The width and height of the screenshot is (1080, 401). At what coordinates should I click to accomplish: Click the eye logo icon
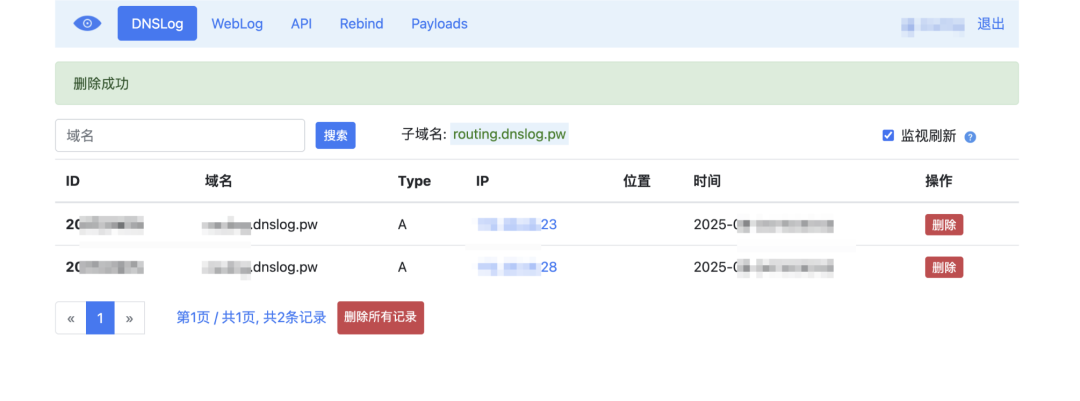[x=87, y=24]
